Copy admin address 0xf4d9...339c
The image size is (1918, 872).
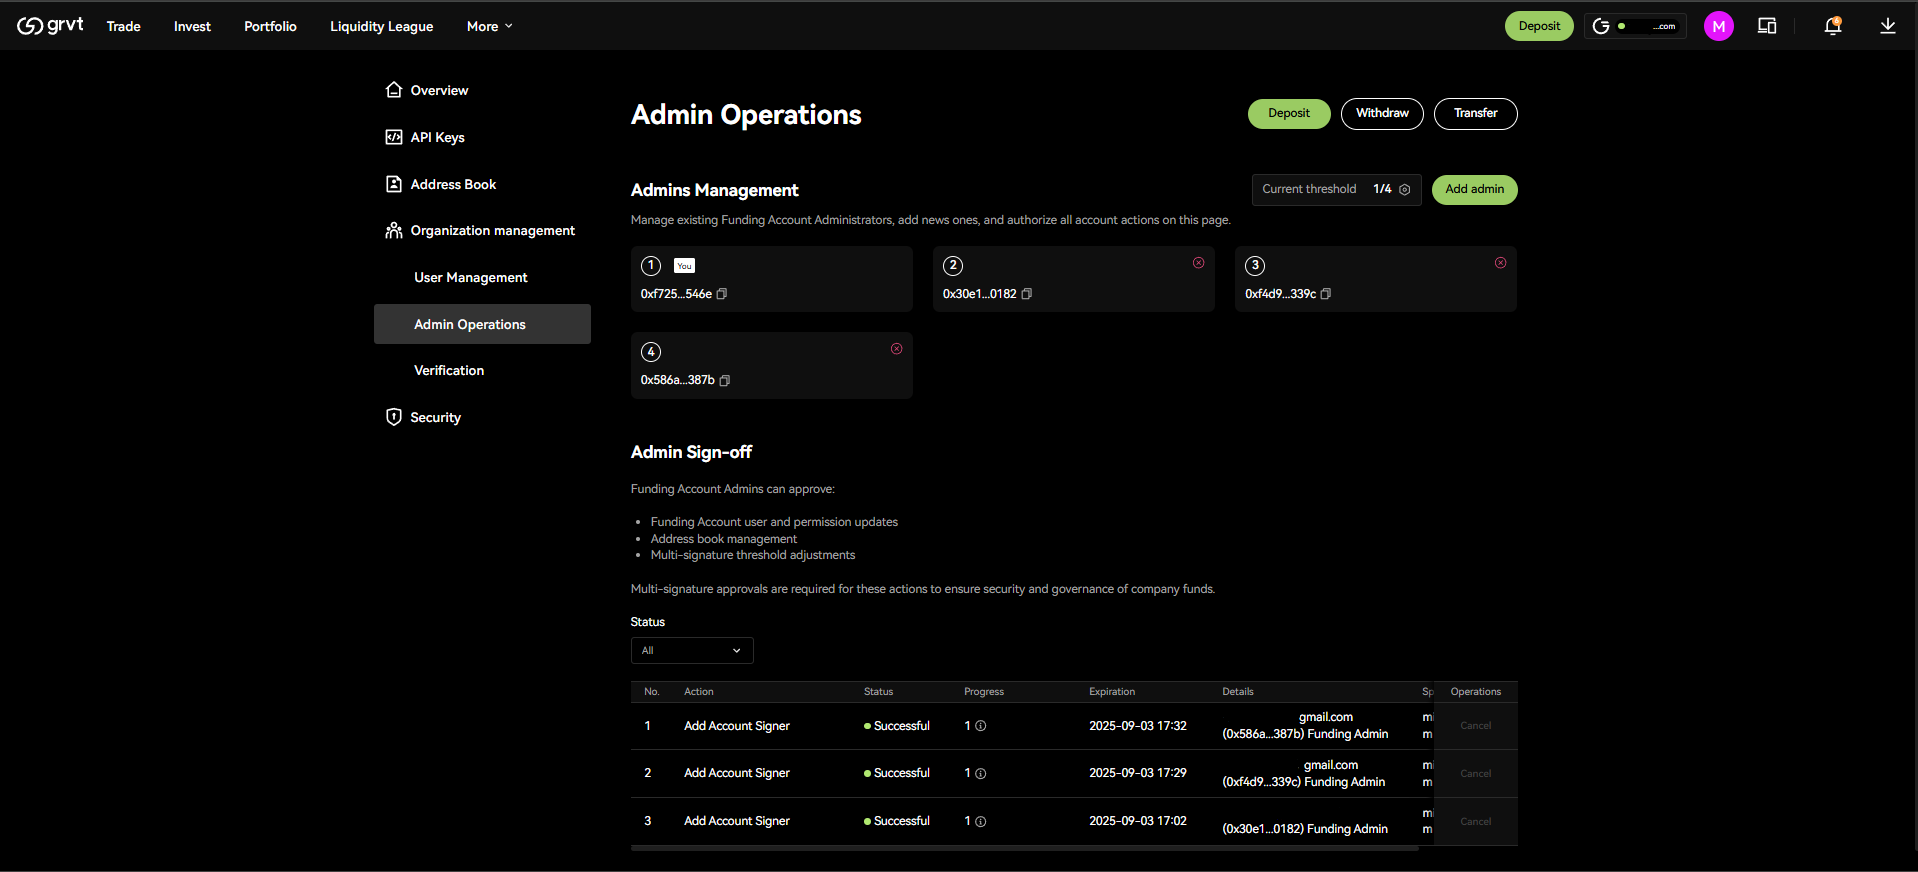point(1326,294)
